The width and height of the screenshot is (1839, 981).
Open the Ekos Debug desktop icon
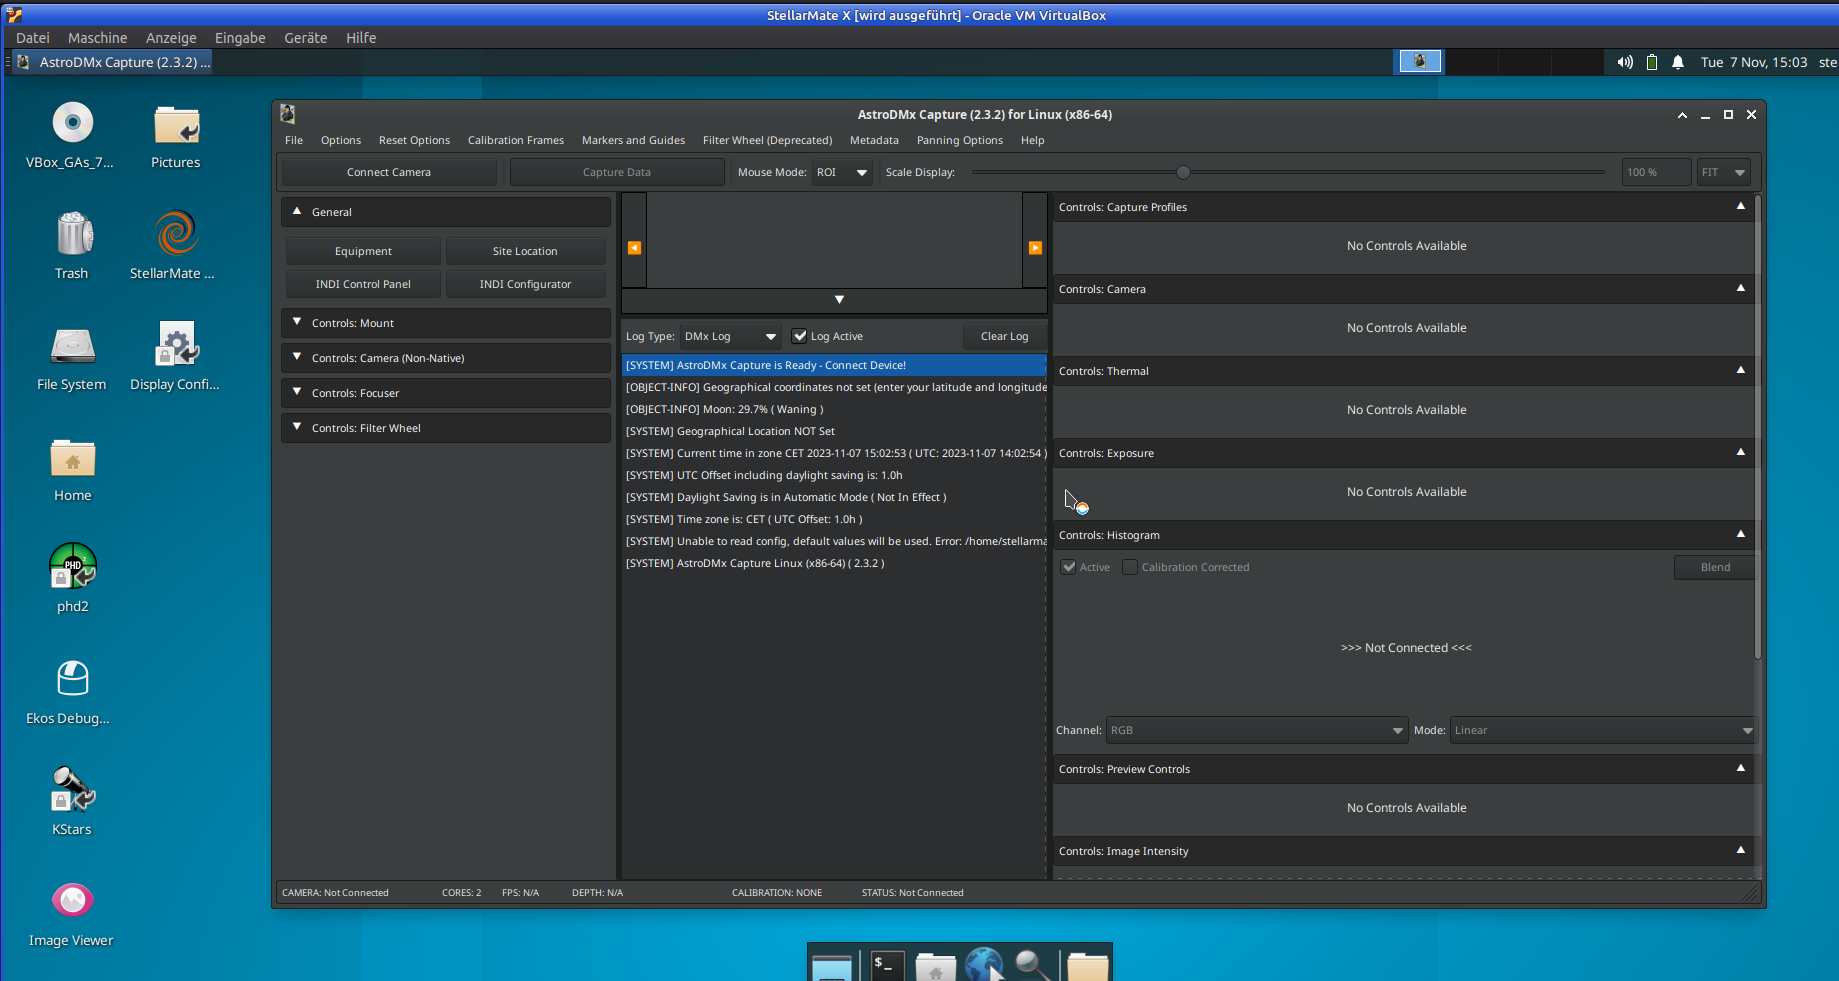click(x=73, y=678)
